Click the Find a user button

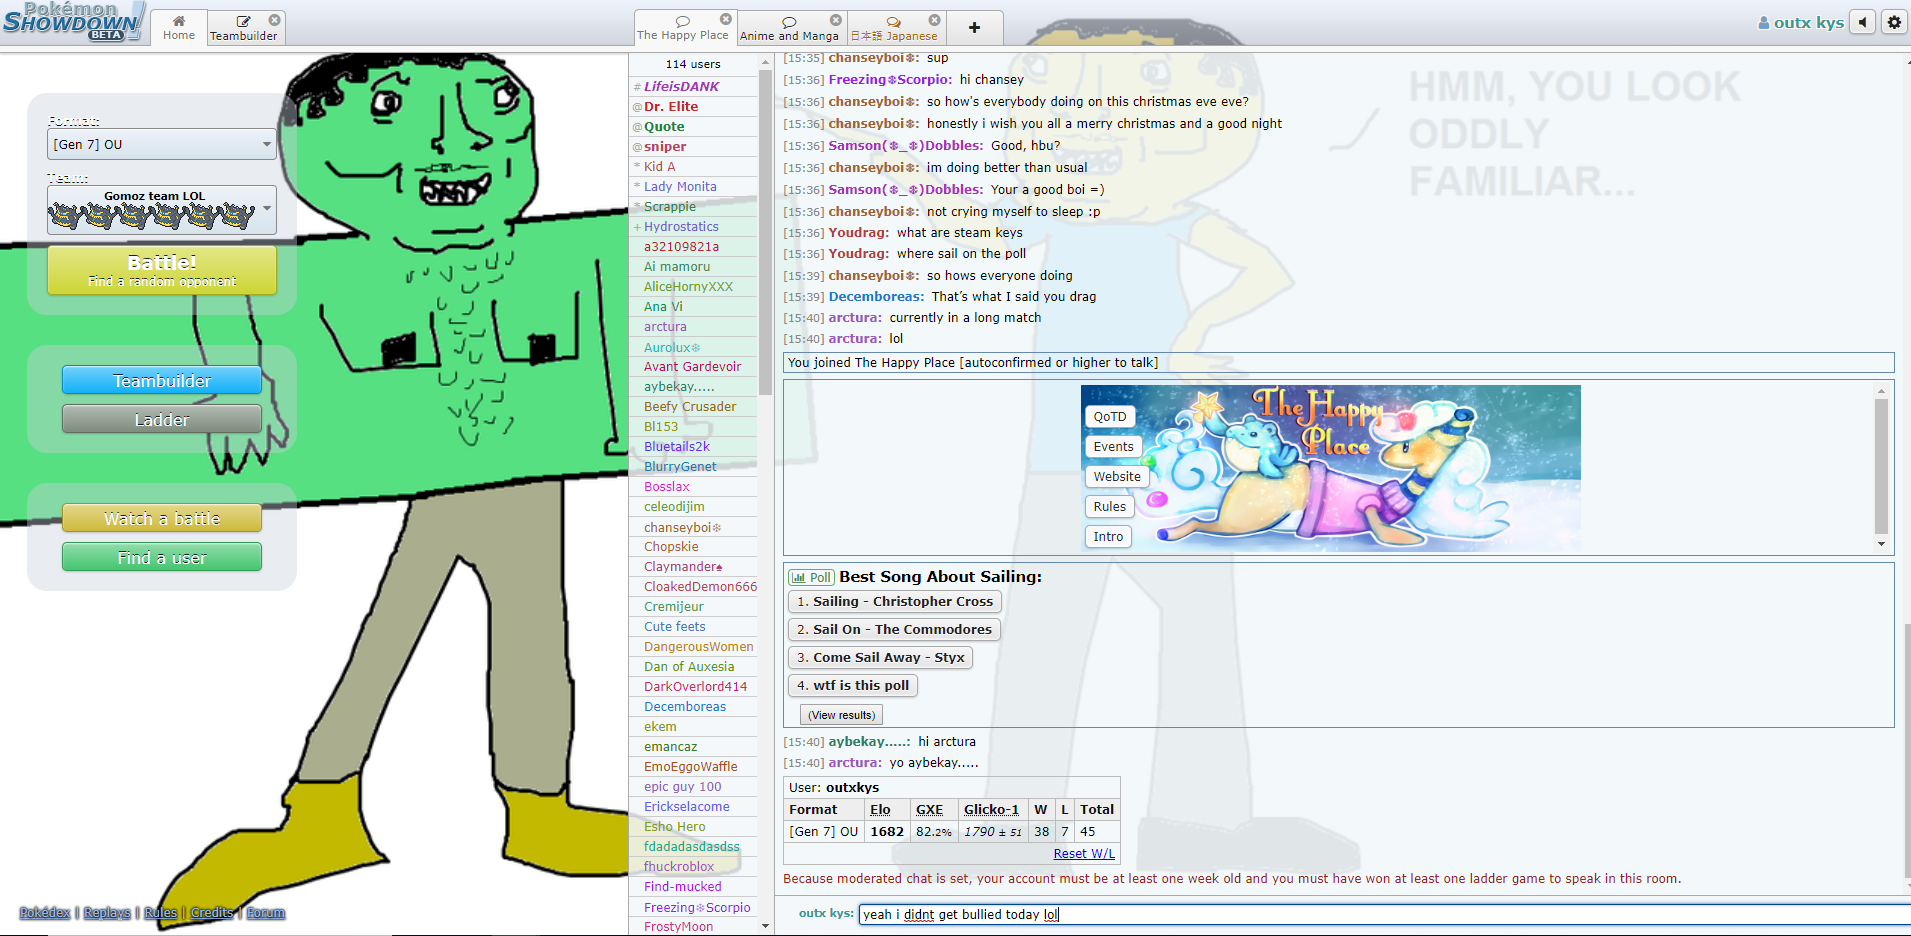coord(162,557)
